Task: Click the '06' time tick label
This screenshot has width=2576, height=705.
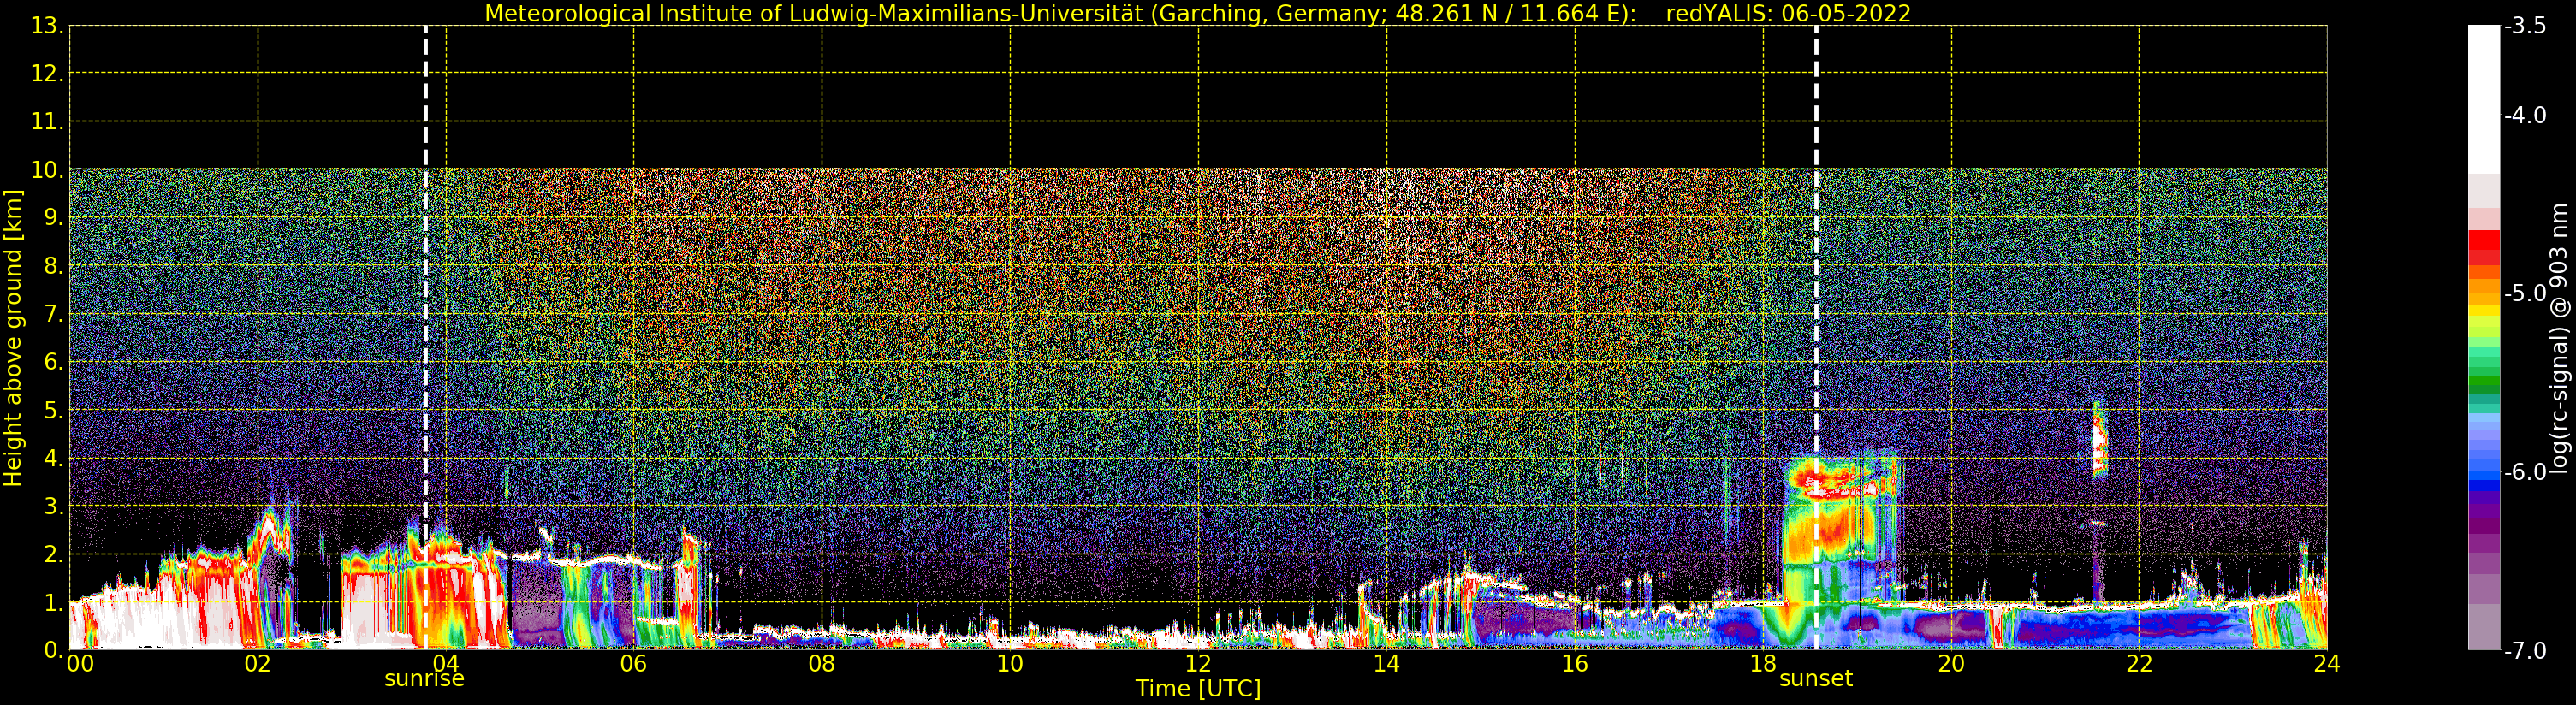Action: click(634, 663)
